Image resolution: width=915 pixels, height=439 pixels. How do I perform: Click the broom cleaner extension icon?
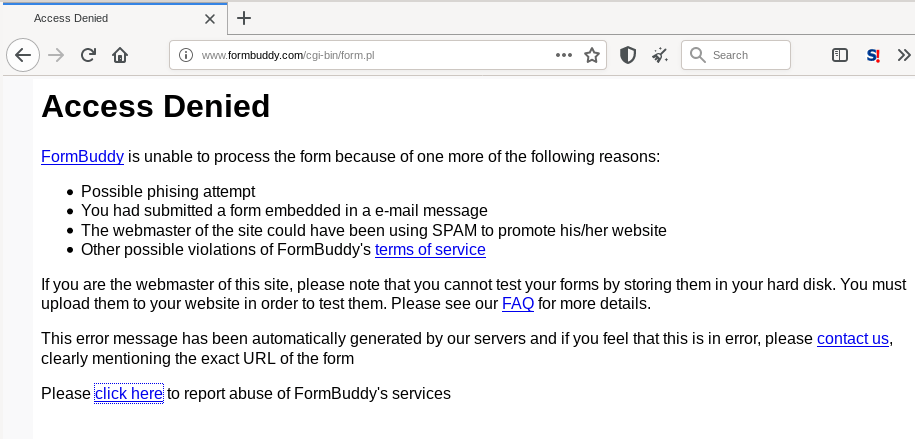click(659, 55)
